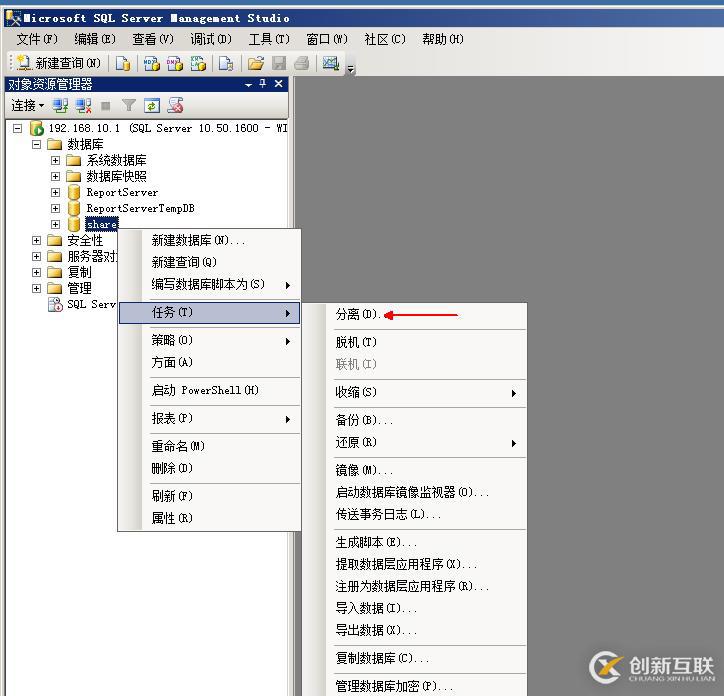This screenshot has width=724, height=696.
Task: Choose 属性(R) from context menu
Action: coord(209,518)
